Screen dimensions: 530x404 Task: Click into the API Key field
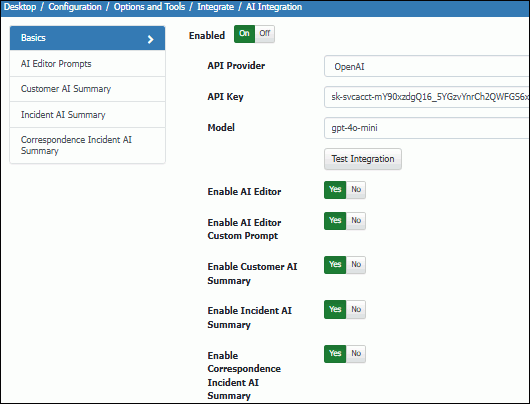(x=427, y=97)
